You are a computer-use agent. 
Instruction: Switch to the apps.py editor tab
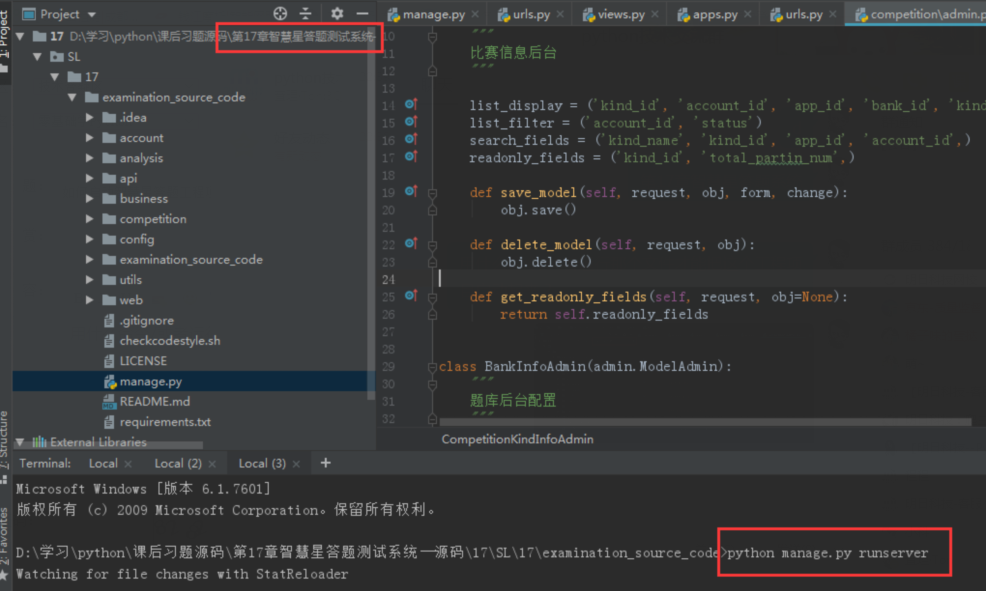point(714,14)
